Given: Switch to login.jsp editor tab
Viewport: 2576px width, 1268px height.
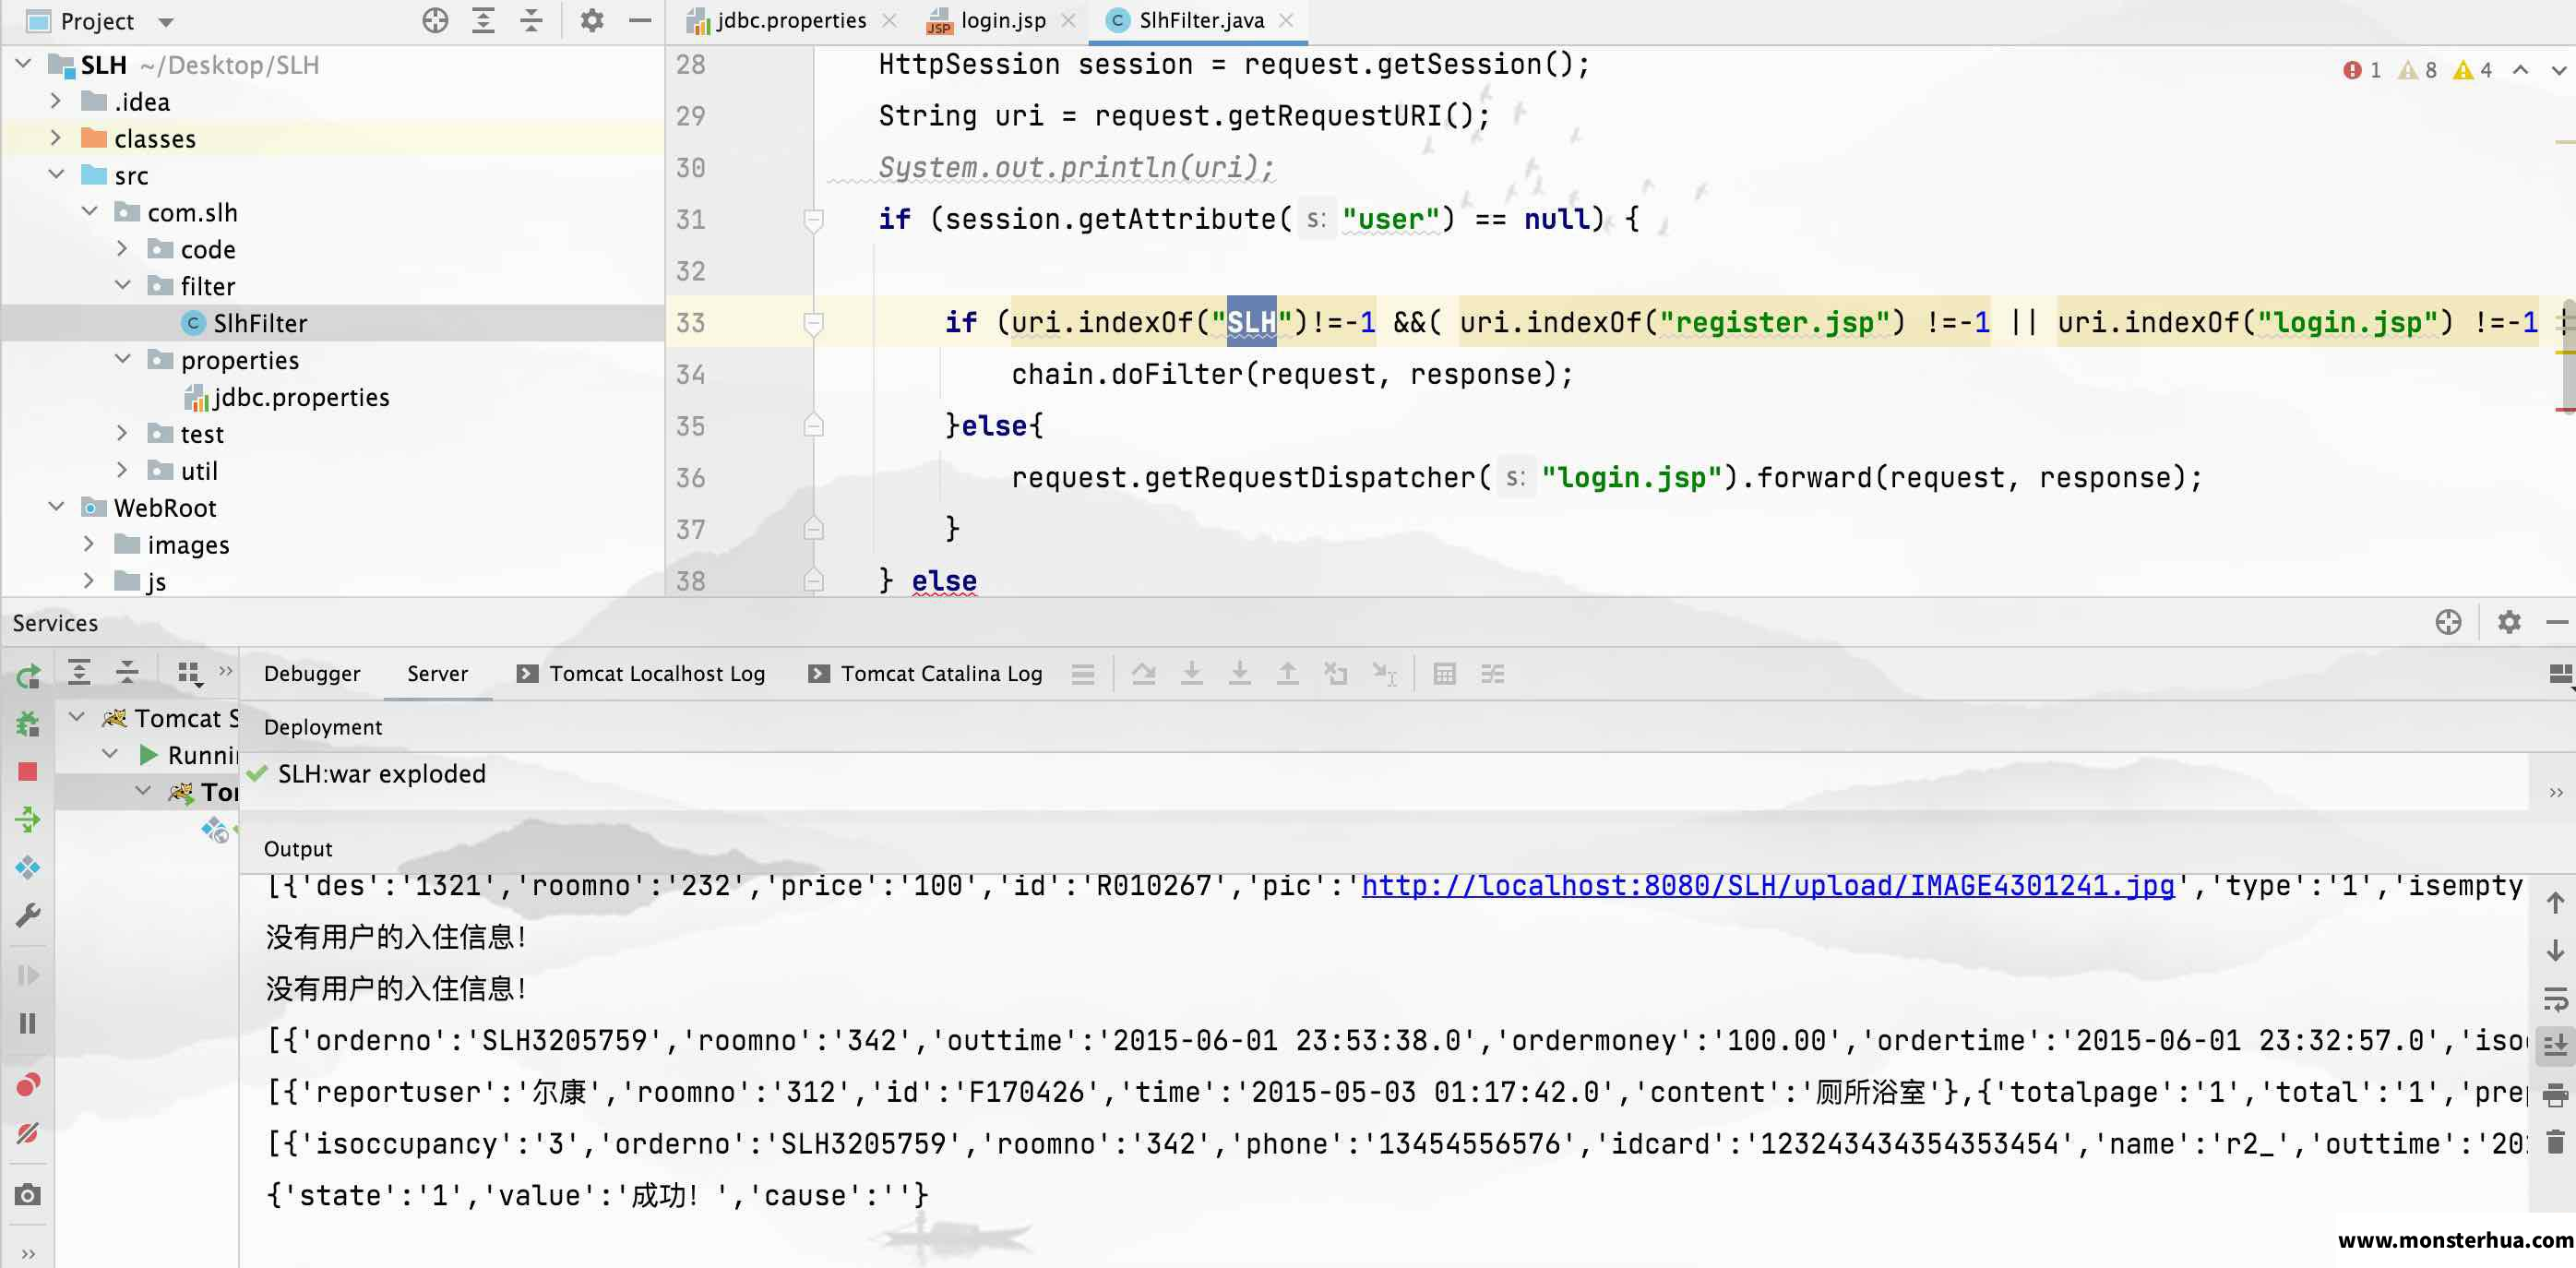Looking at the screenshot, I should click(1001, 20).
